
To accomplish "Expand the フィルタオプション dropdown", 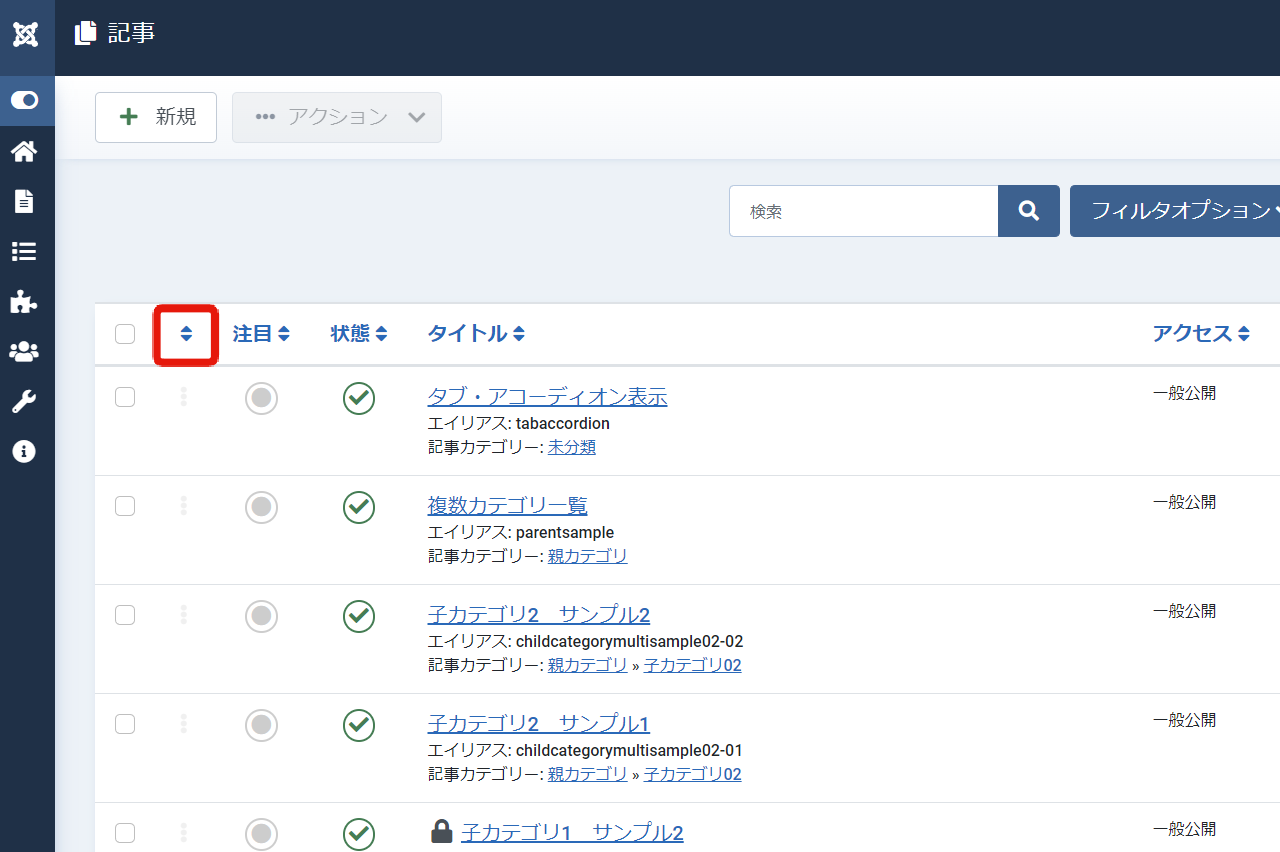I will tap(1175, 211).
